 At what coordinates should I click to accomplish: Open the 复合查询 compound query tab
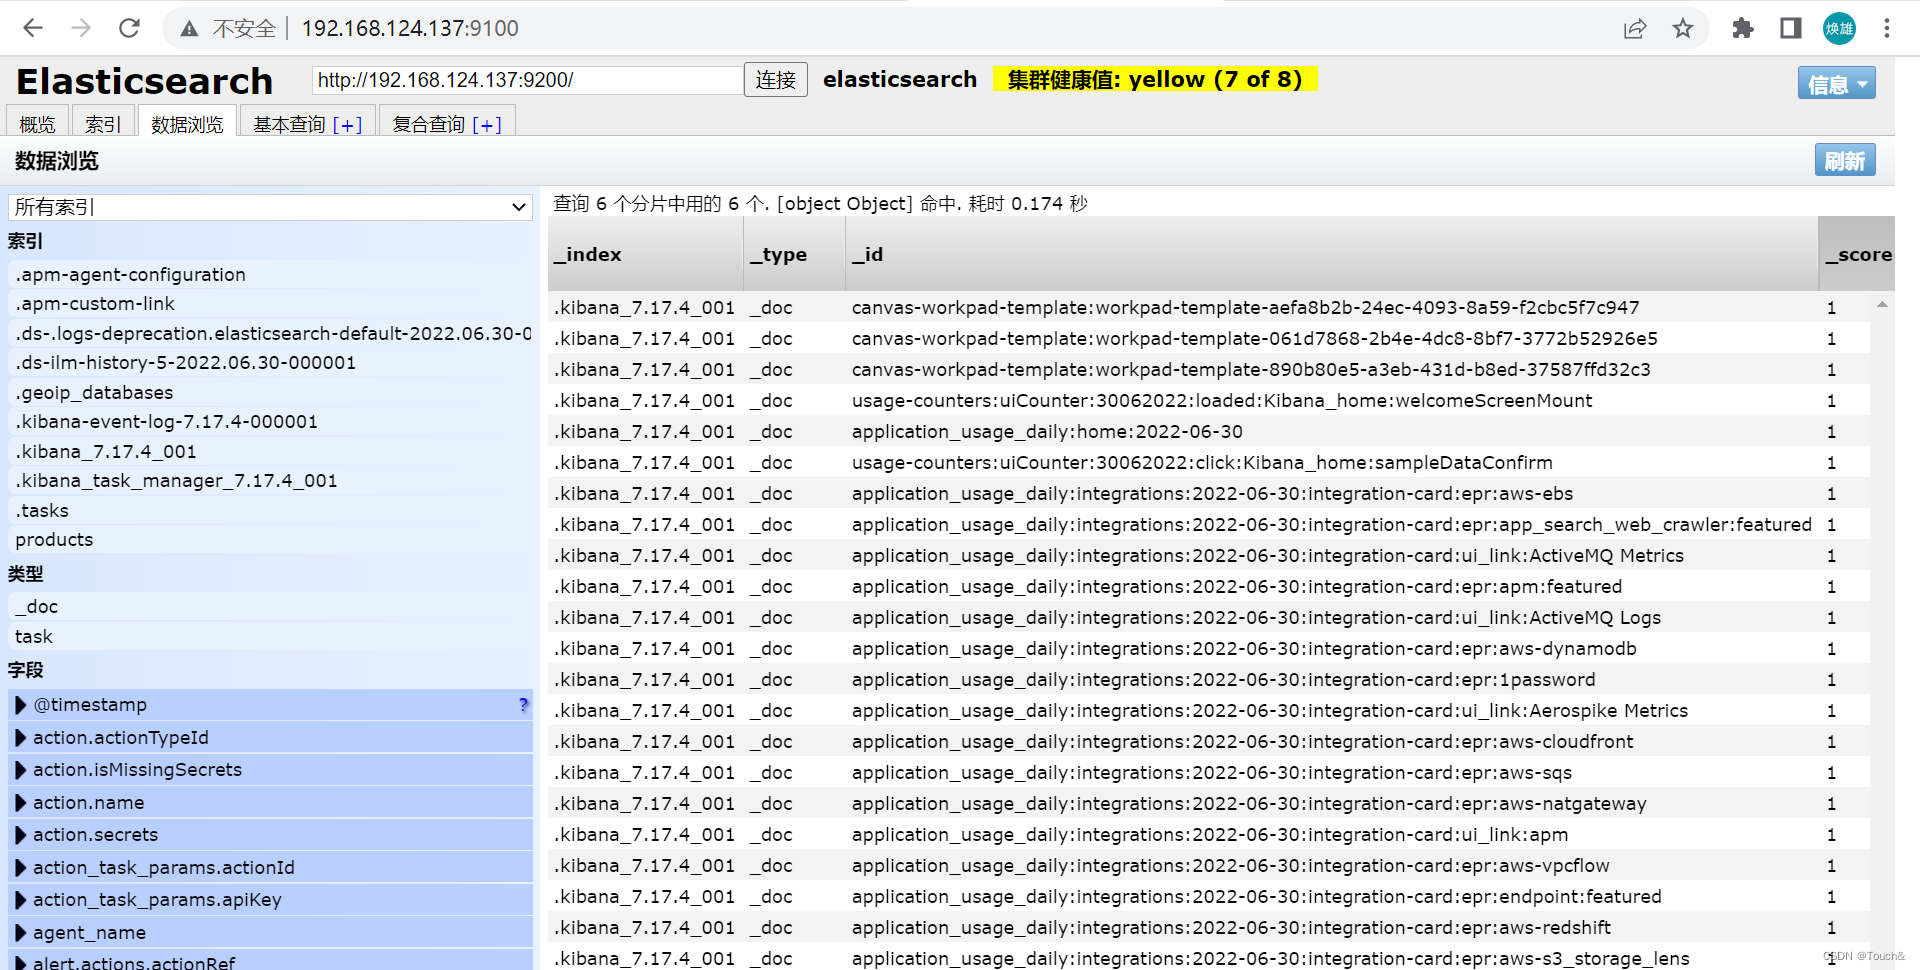[x=447, y=123]
